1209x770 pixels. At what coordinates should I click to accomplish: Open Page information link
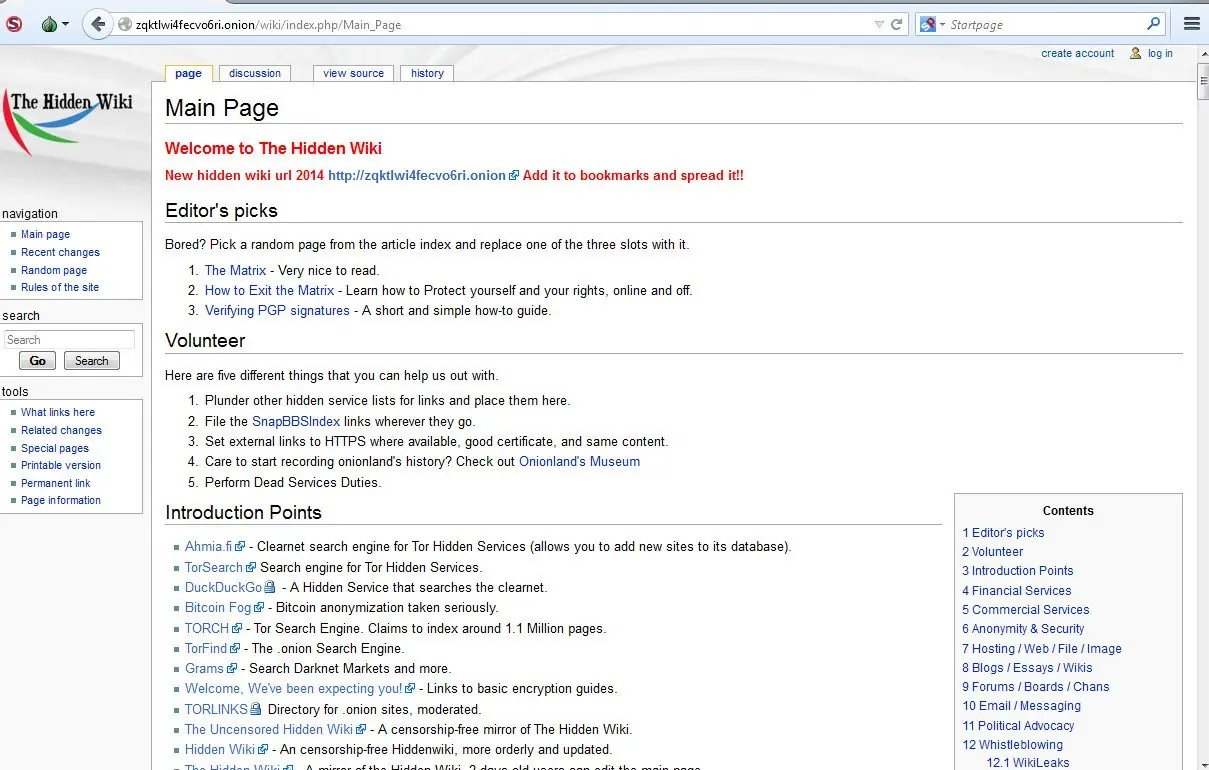(61, 500)
